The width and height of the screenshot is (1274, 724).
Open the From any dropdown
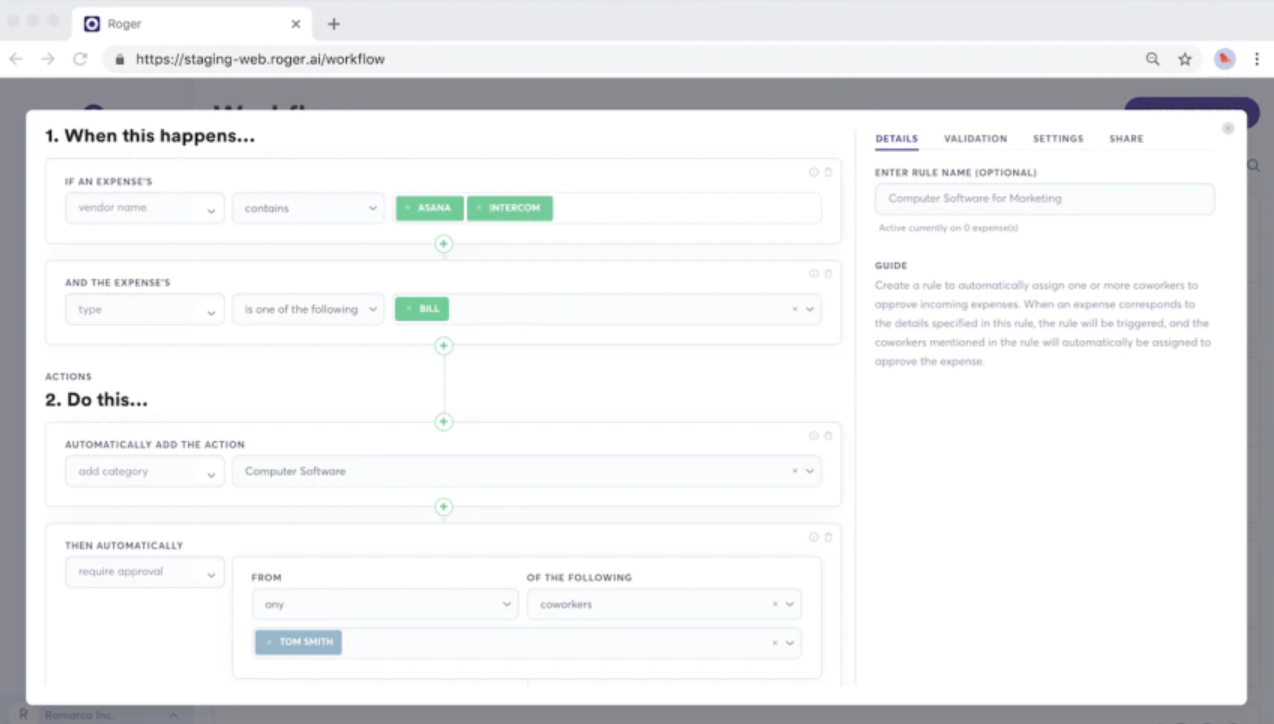pyautogui.click(x=385, y=604)
